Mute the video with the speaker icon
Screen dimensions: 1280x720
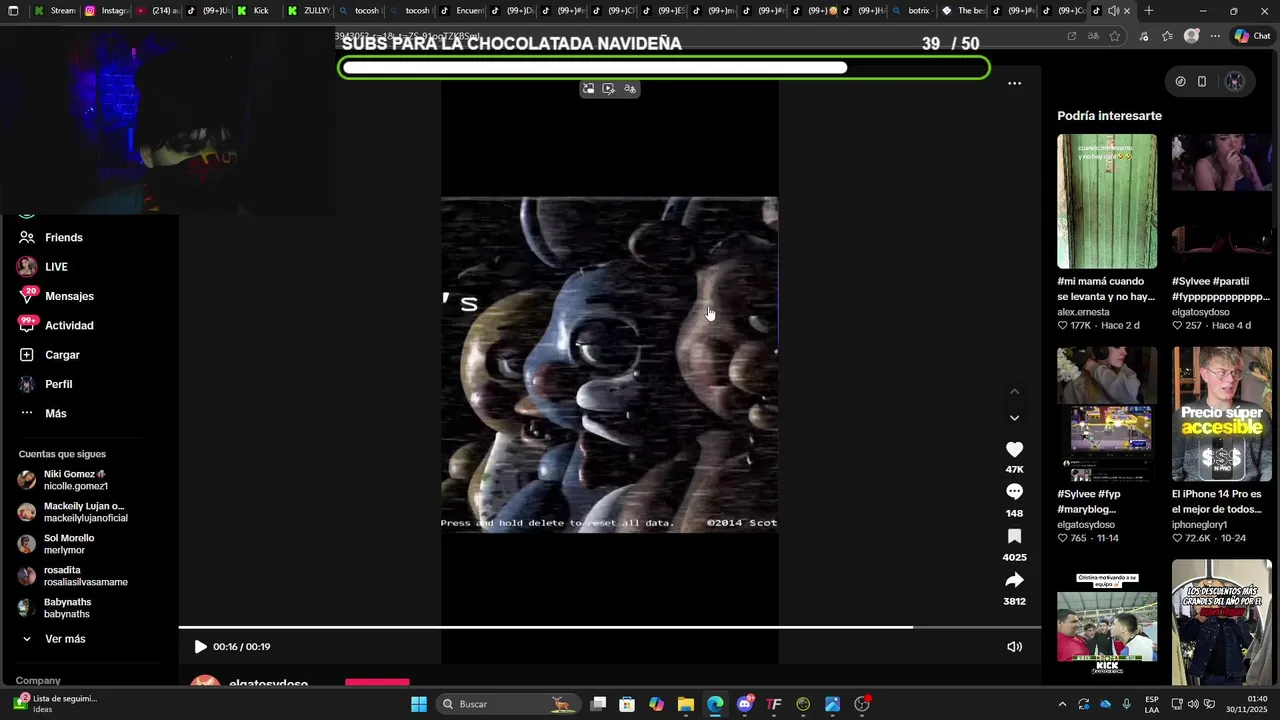click(x=1014, y=647)
